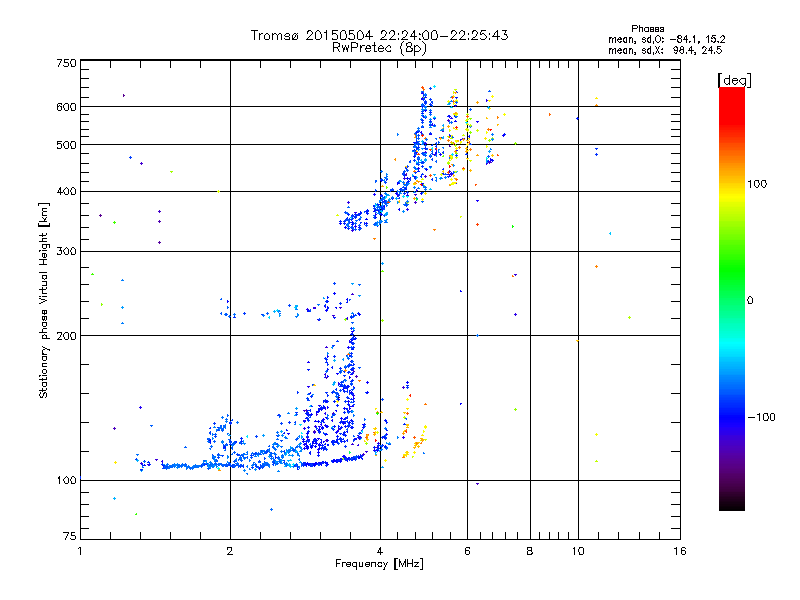
Task: Click the "Phases" header text
Action: click(x=647, y=29)
